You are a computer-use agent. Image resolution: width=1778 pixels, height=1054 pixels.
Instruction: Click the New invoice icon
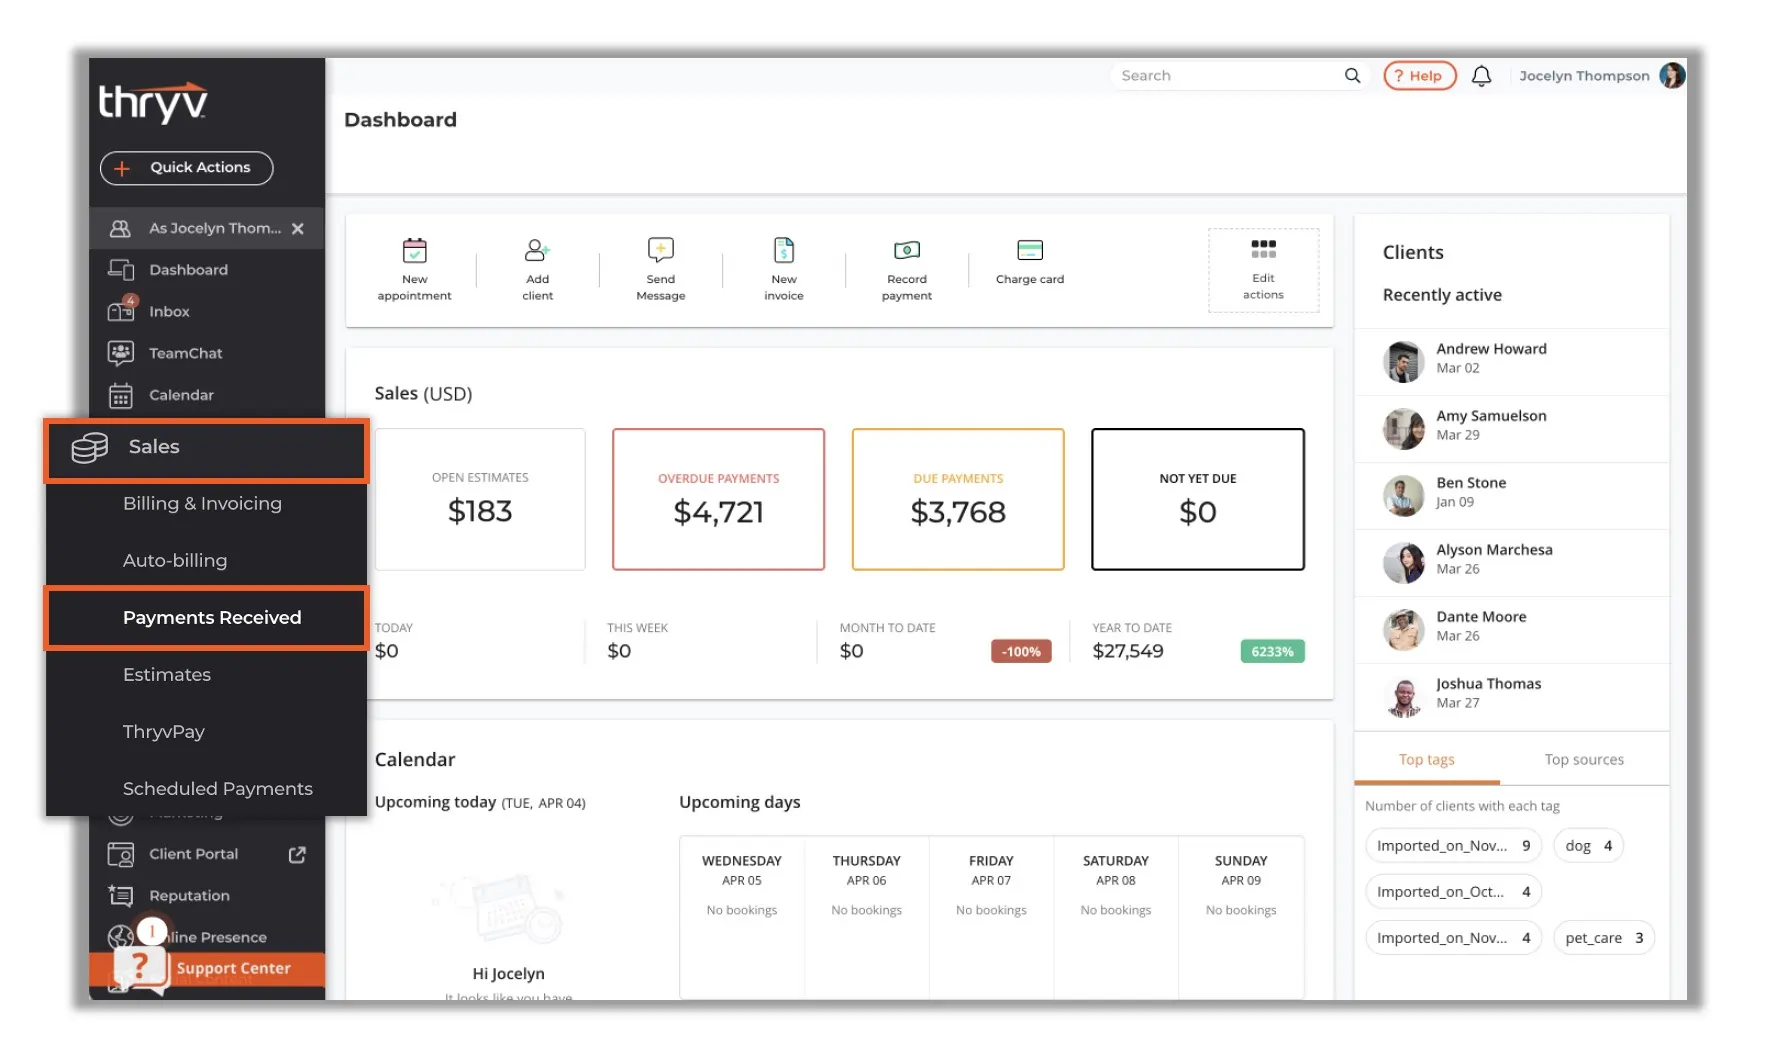coord(784,250)
